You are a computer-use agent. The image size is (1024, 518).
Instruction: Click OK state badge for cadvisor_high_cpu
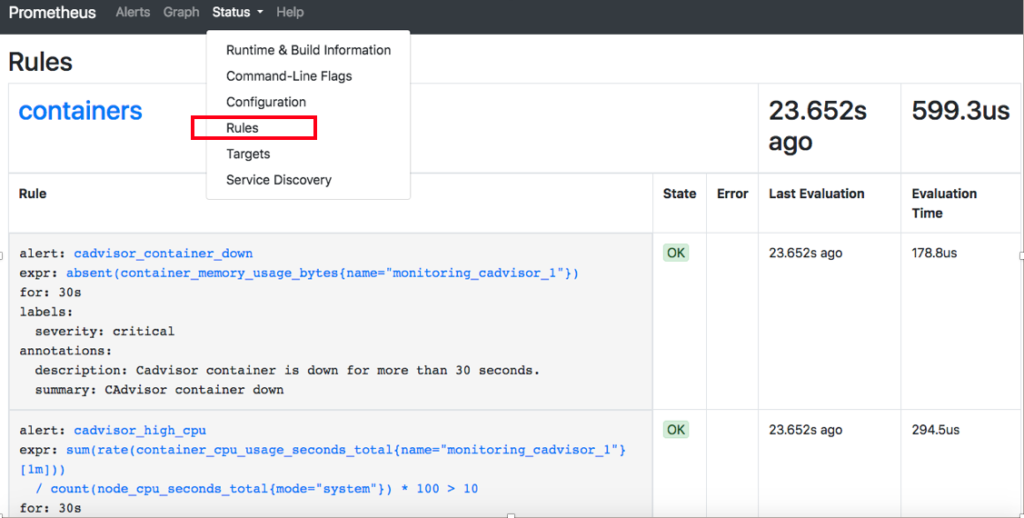pyautogui.click(x=676, y=430)
